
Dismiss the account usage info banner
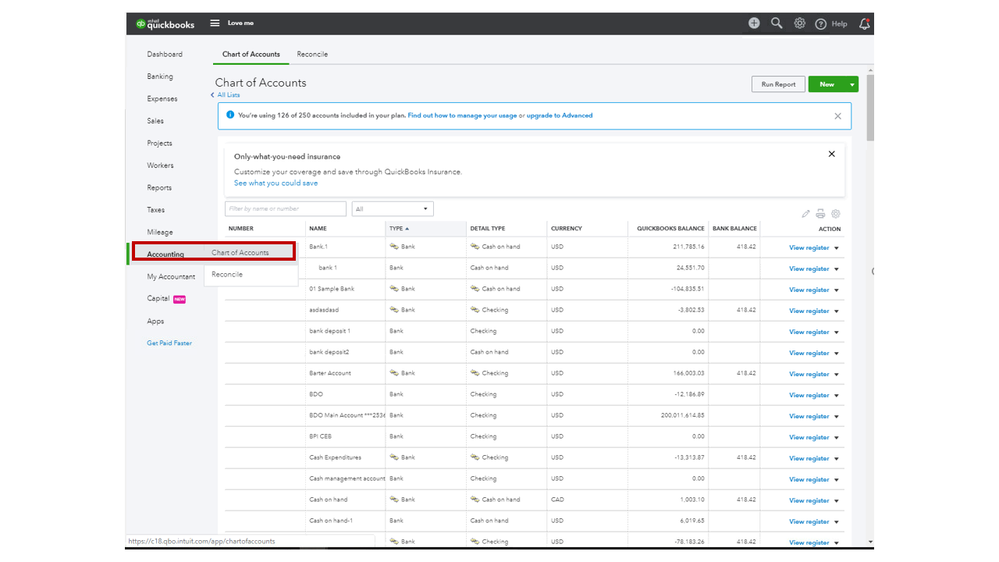(837, 116)
